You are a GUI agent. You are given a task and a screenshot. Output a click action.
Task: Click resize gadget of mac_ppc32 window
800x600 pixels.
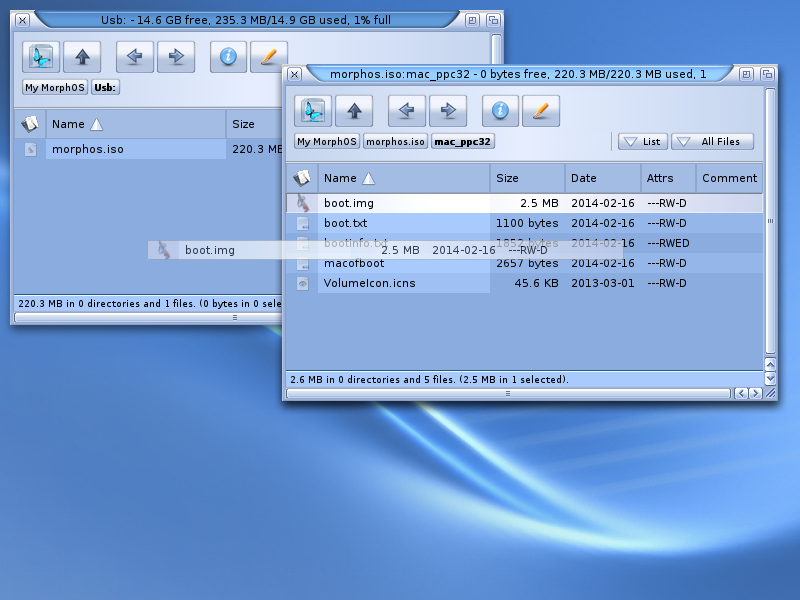click(x=770, y=393)
